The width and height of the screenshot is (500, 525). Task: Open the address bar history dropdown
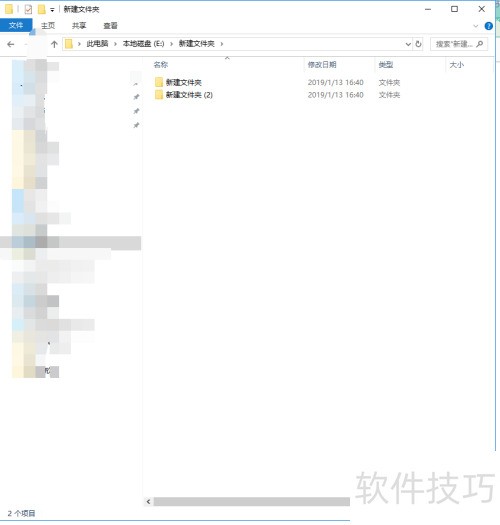(x=408, y=44)
